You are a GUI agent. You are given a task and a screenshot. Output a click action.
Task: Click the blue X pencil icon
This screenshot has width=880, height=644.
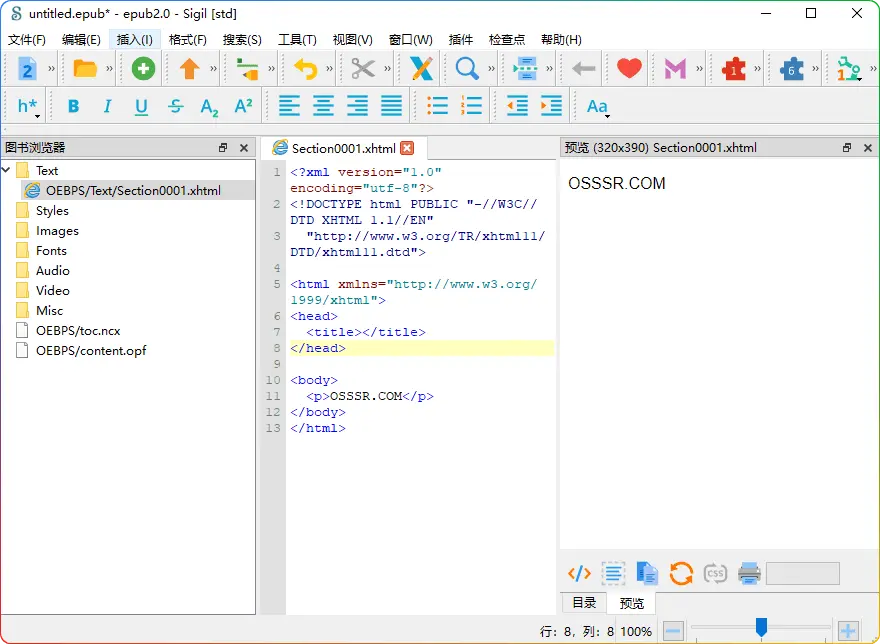(421, 69)
